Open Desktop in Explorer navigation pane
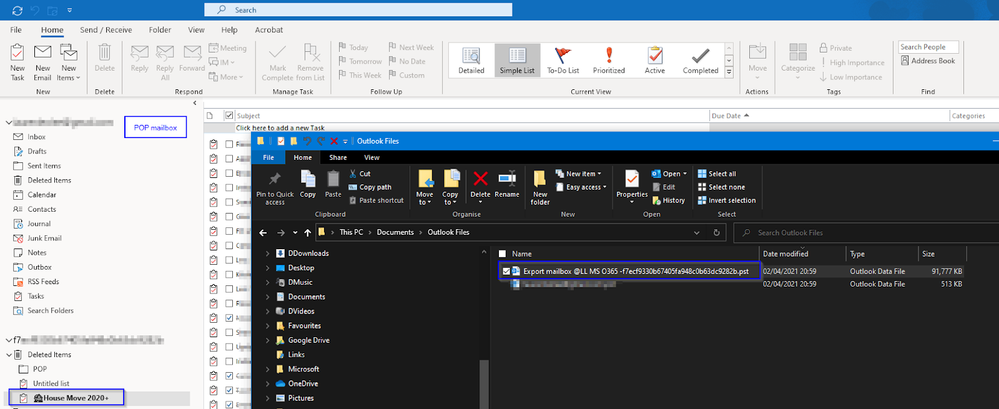The image size is (999, 409). pos(301,268)
